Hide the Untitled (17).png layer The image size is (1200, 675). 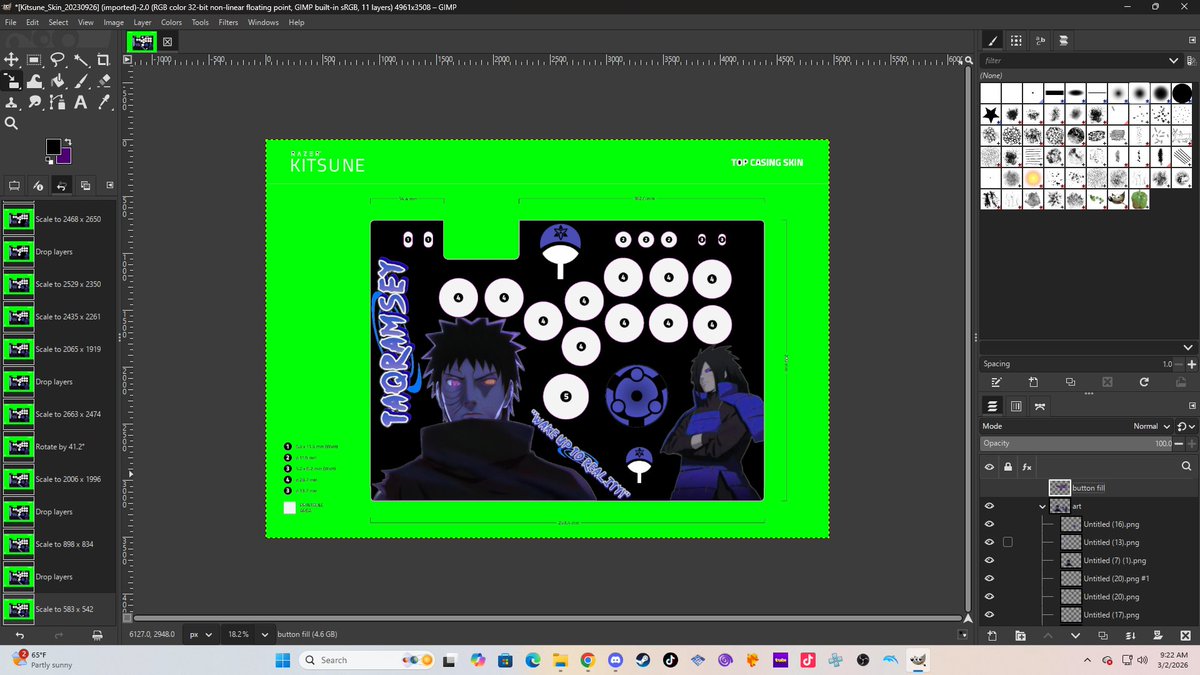(x=989, y=615)
